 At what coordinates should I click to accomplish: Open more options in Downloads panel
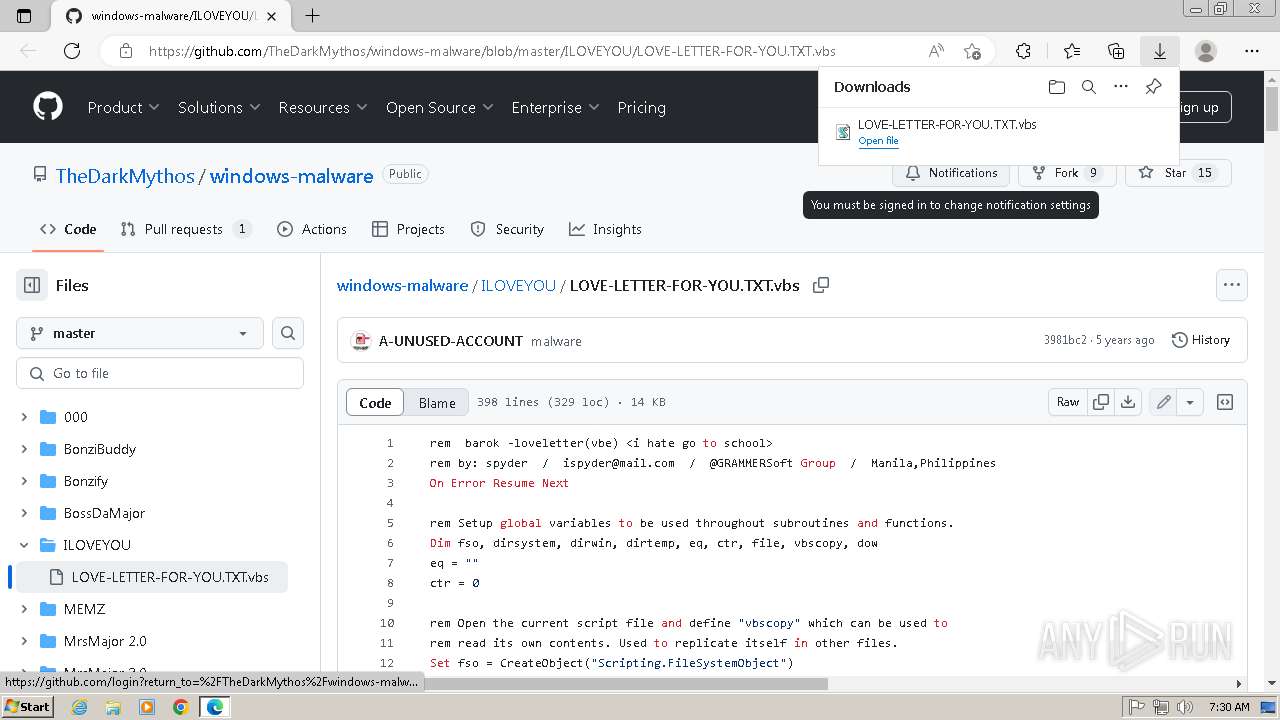[1121, 87]
